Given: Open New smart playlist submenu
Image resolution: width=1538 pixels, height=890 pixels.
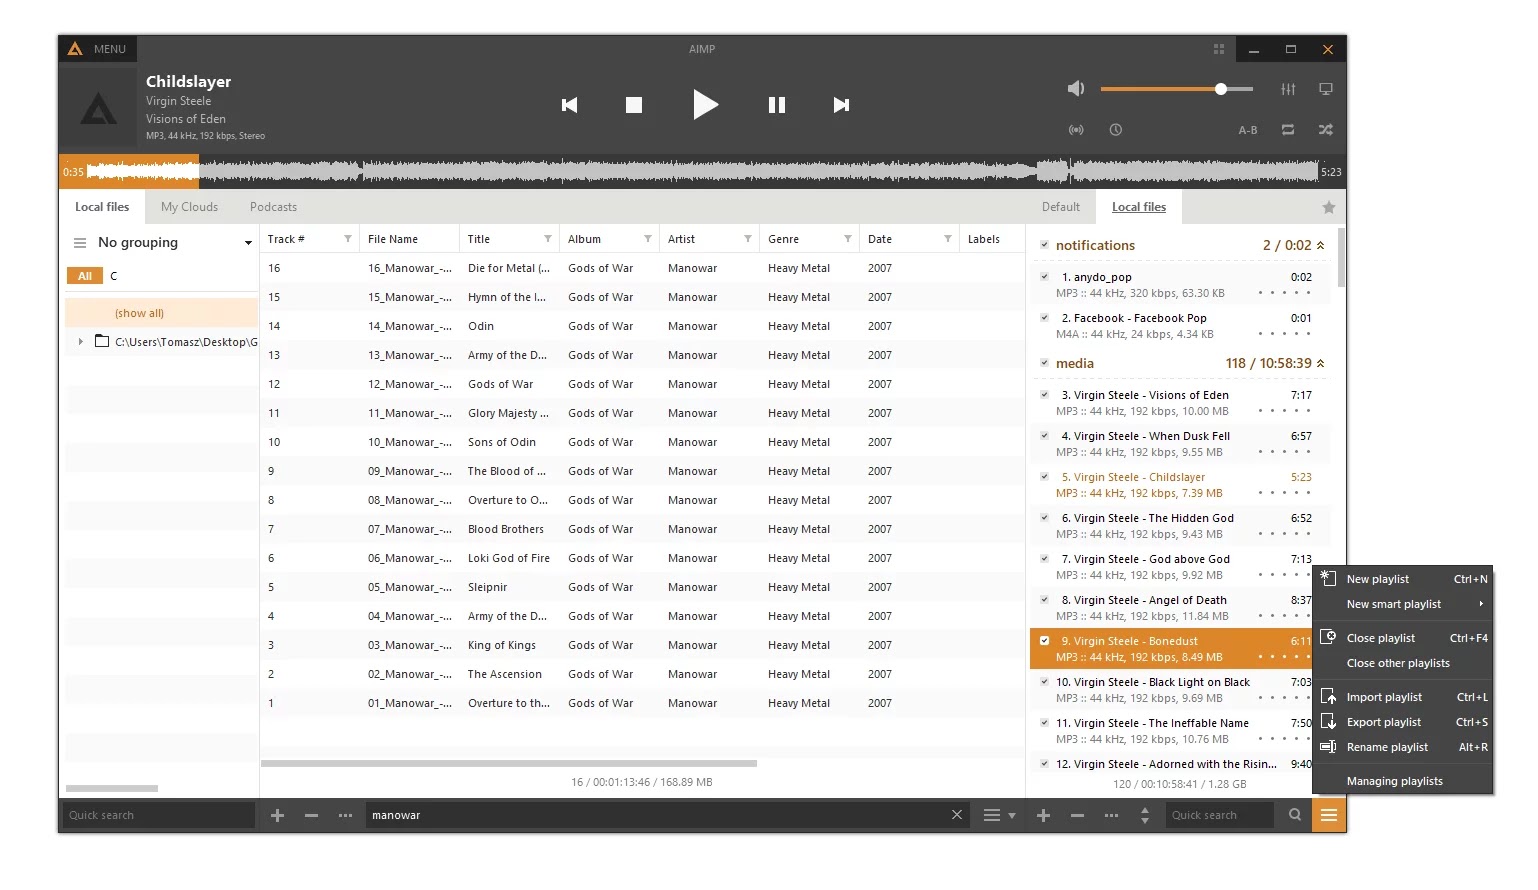Looking at the screenshot, I should [x=1403, y=604].
